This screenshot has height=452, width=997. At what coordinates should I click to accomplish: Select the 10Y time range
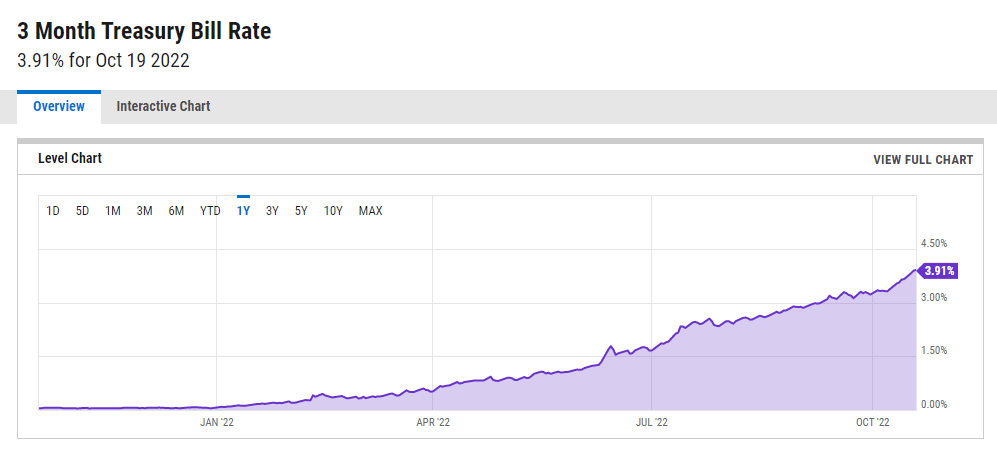pos(333,211)
